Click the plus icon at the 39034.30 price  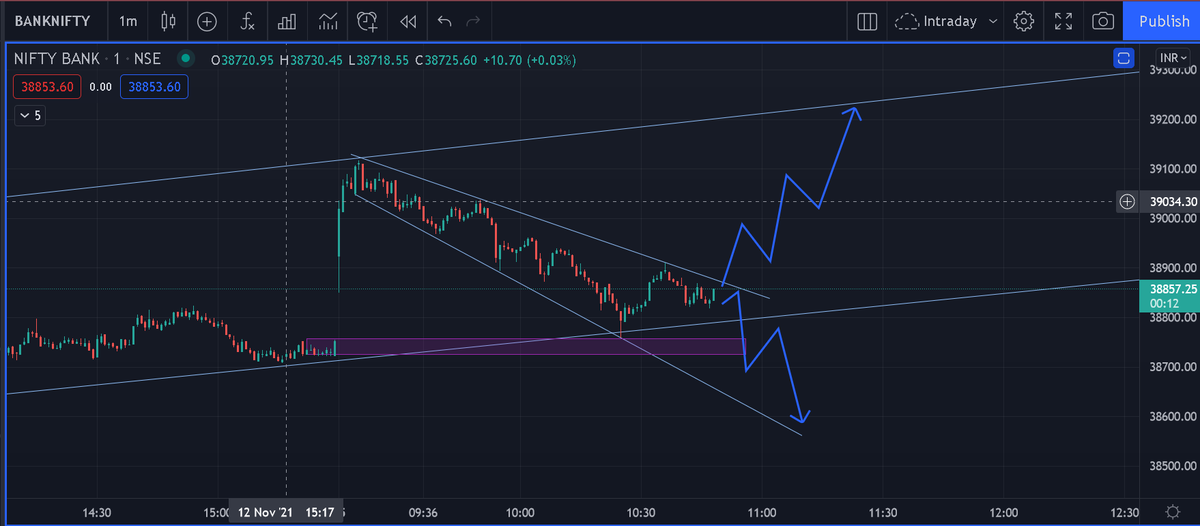coord(1127,201)
